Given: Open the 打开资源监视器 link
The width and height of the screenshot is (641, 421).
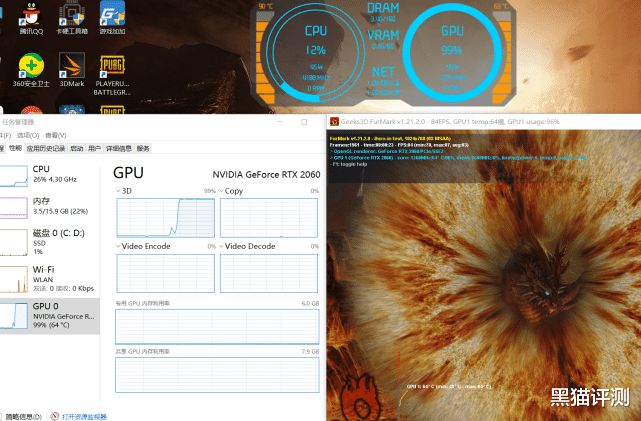Looking at the screenshot, I should tap(84, 417).
